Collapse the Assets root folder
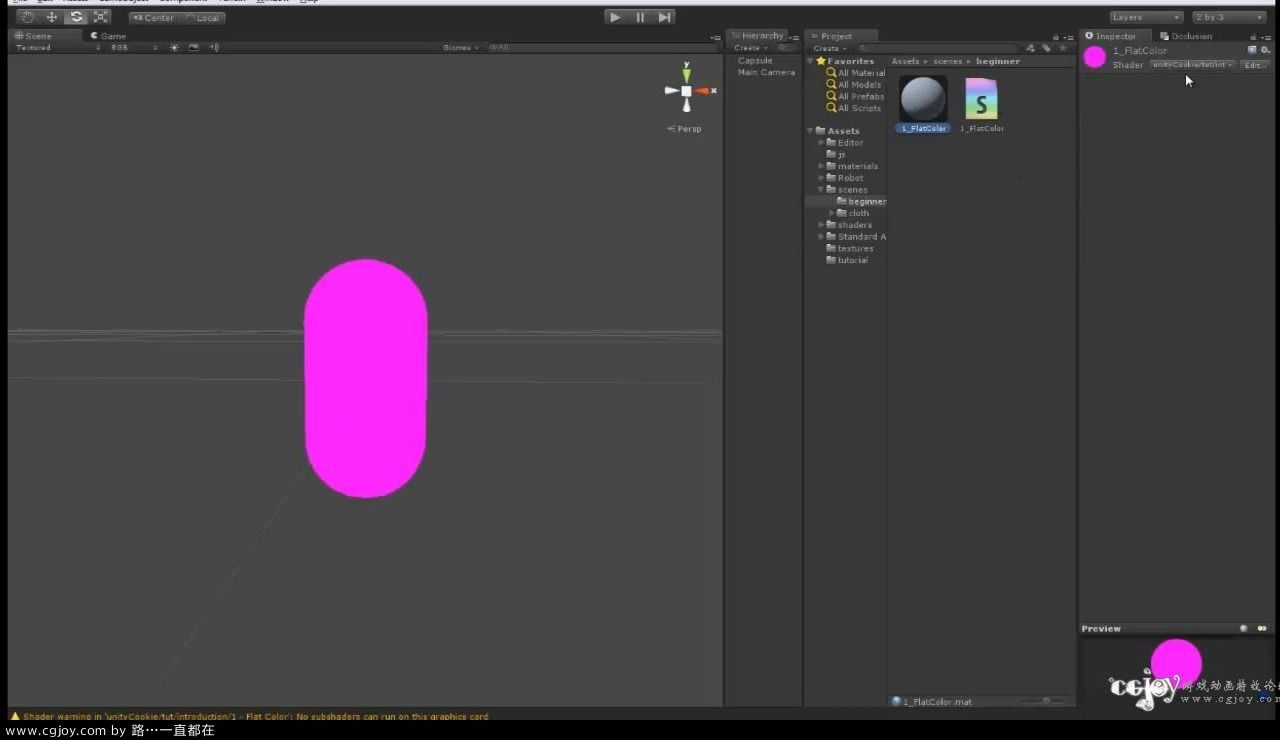 (x=810, y=131)
